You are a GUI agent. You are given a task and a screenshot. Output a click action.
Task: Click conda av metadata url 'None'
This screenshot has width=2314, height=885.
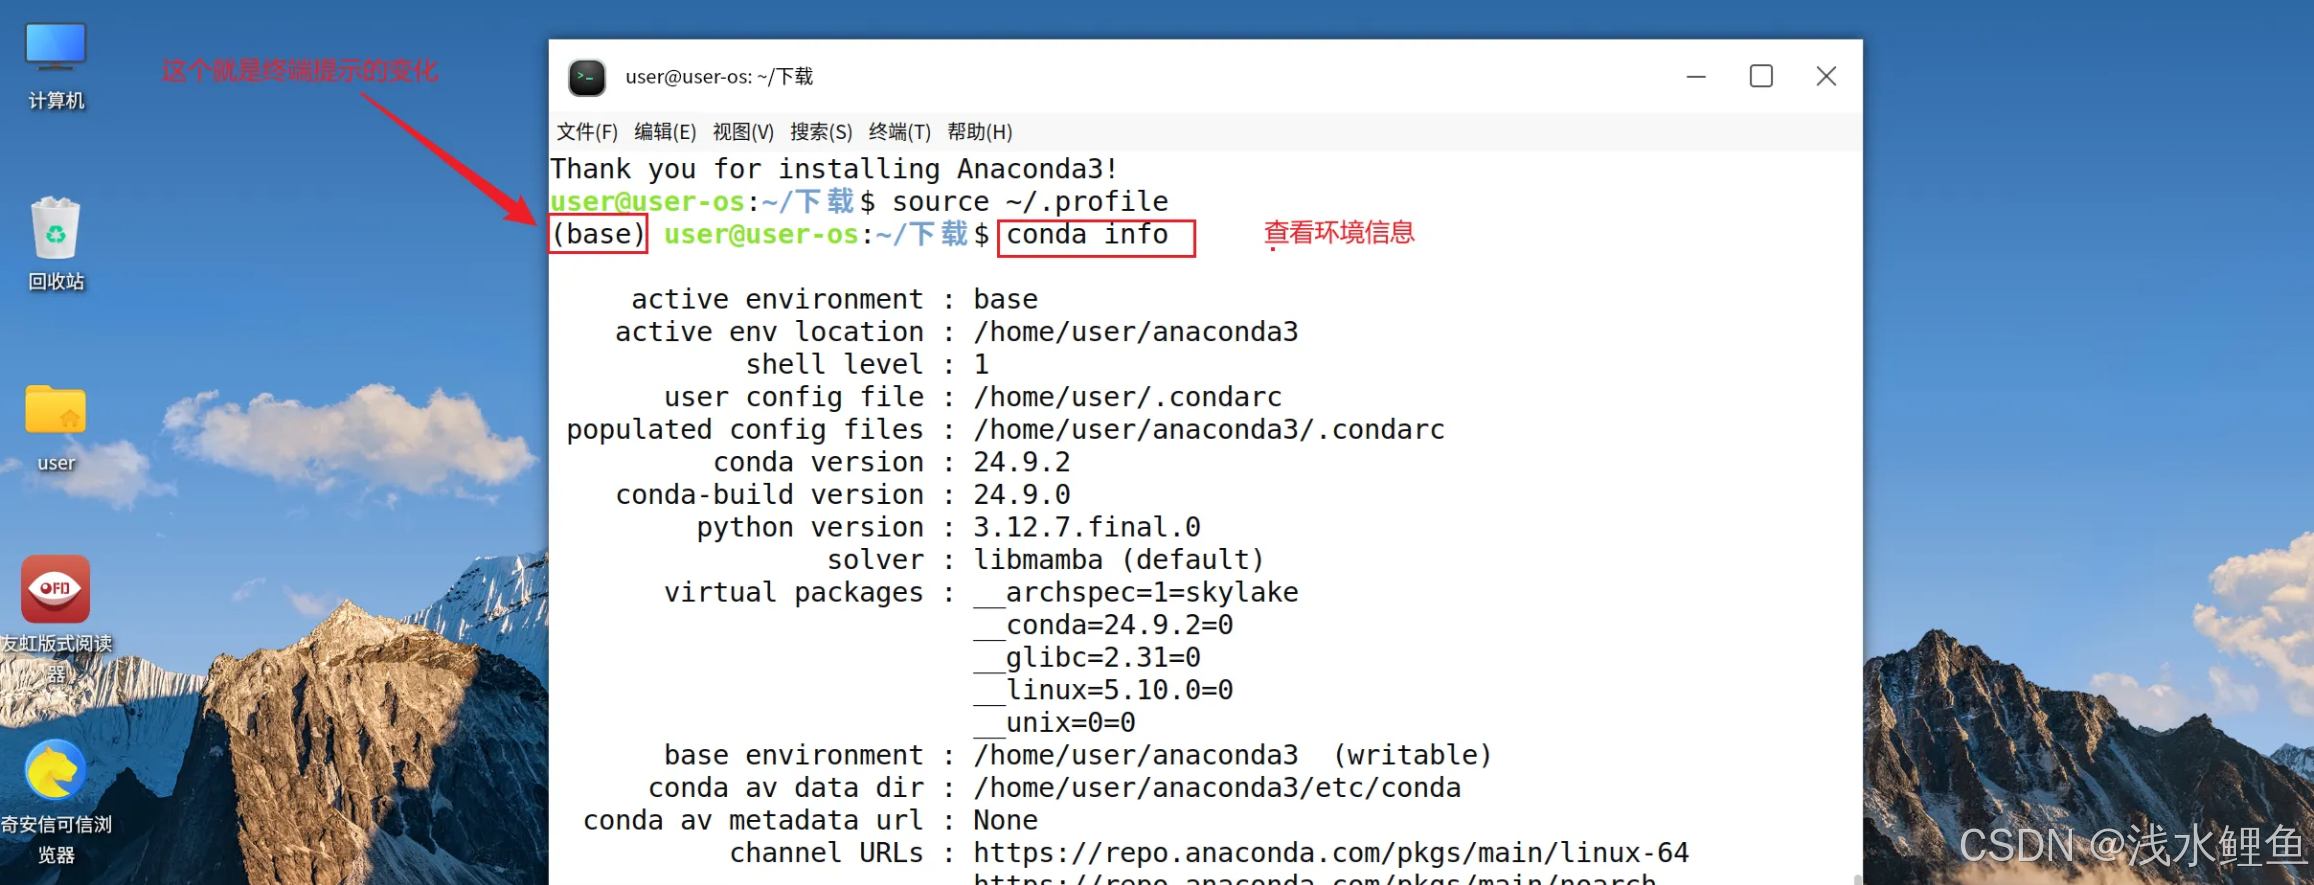[1005, 820]
